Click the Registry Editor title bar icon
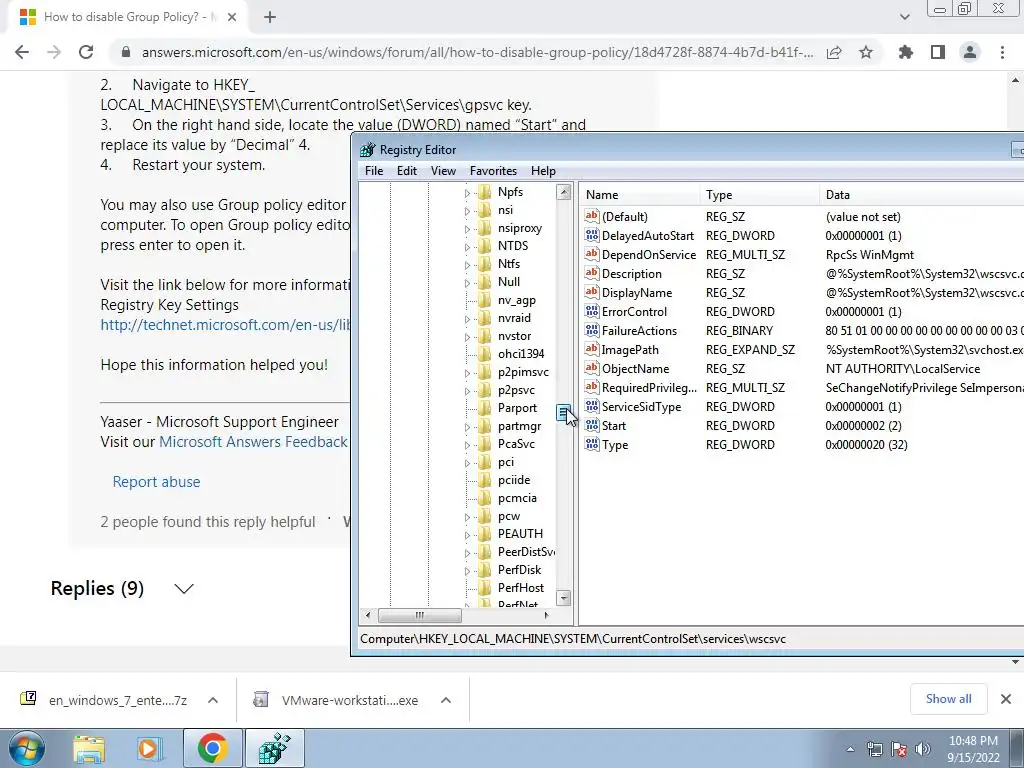Image resolution: width=1024 pixels, height=768 pixels. [368, 150]
